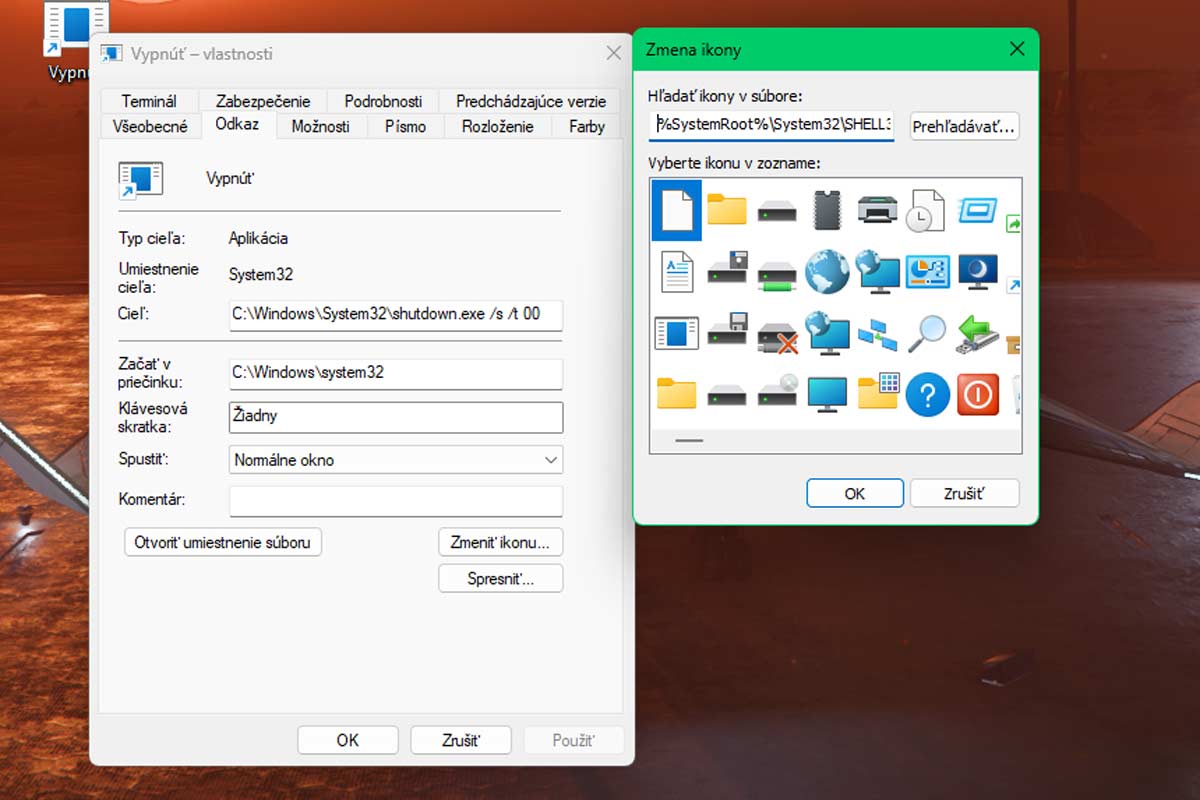Click the Vypnúť shortcut on the desktop
Screen dimensions: 1200x800
[76, 40]
